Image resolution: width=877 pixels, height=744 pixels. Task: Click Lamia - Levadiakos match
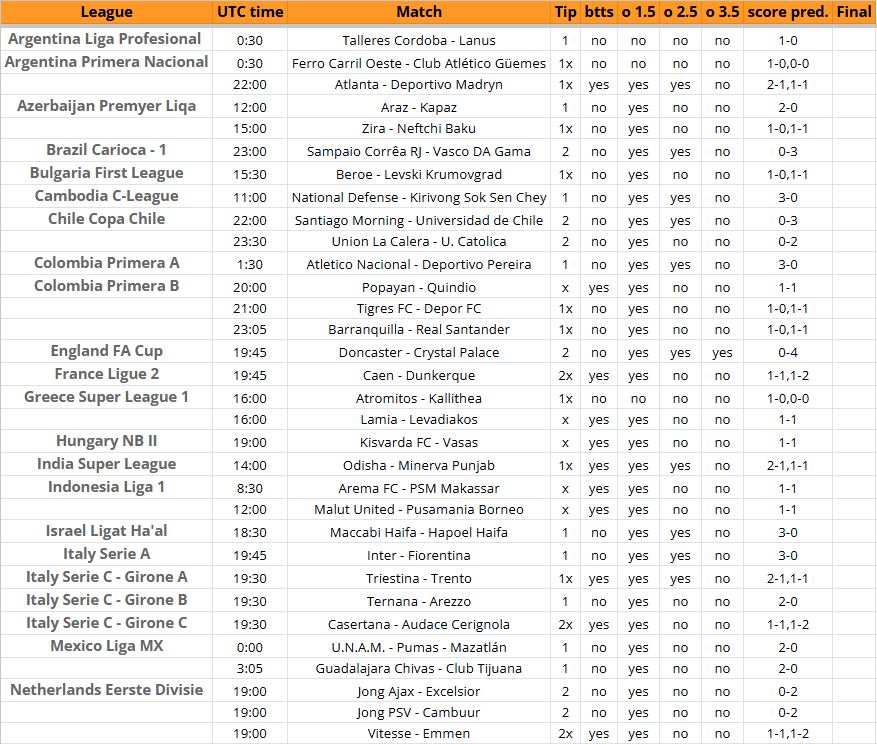[419, 420]
